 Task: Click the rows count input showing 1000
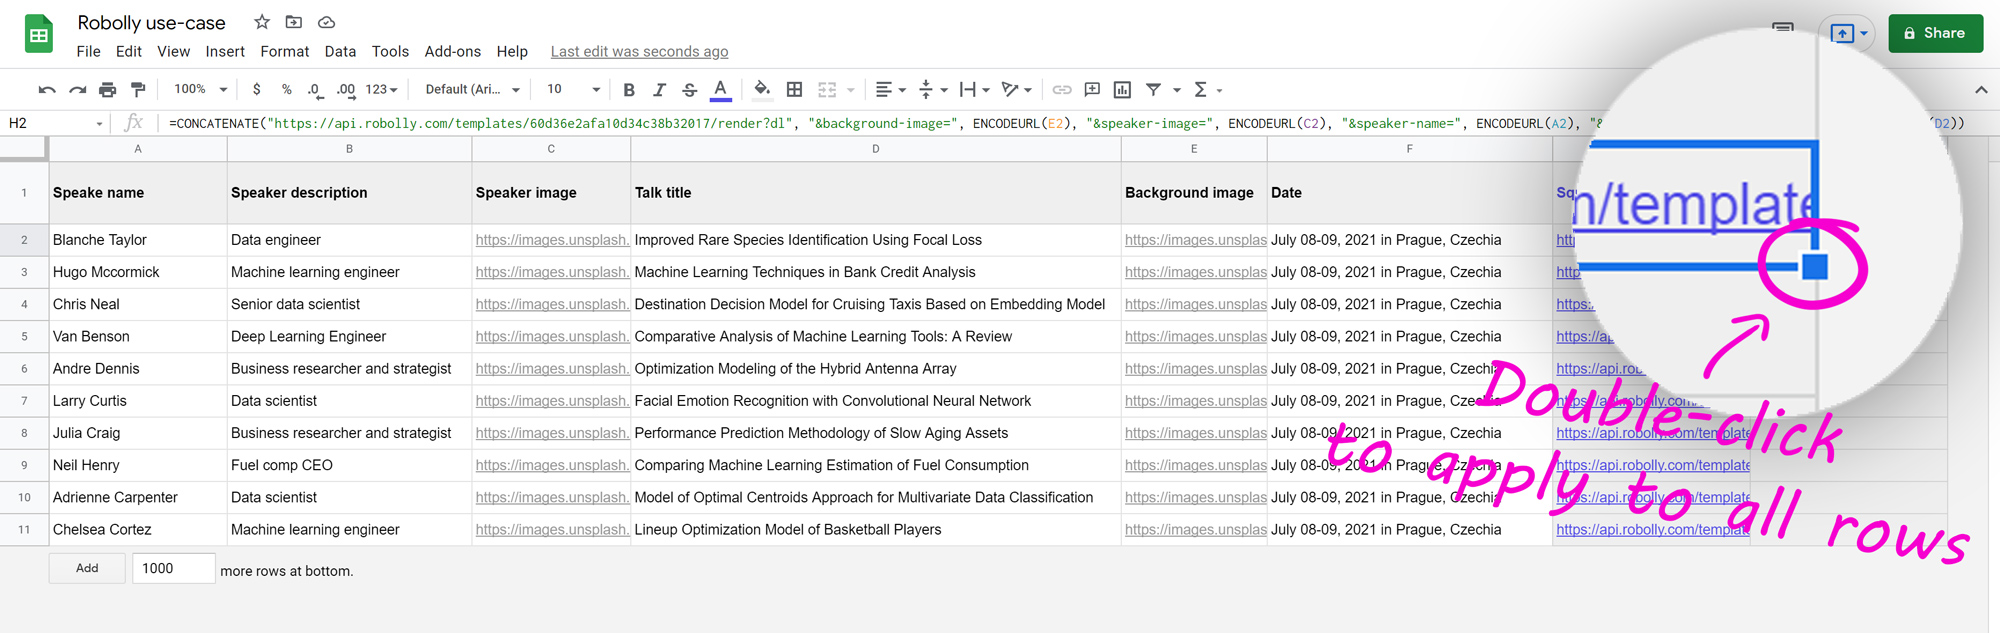173,568
